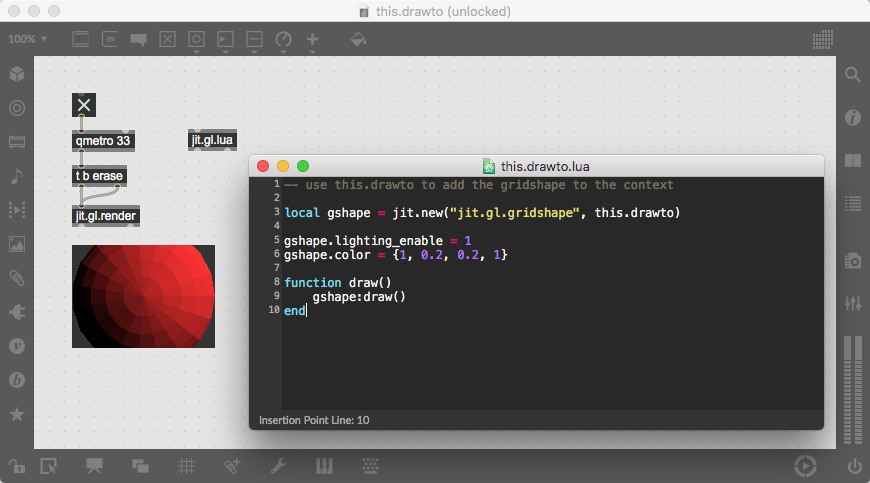
Task: Click line 8 function draw() in editor
Action: (337, 282)
